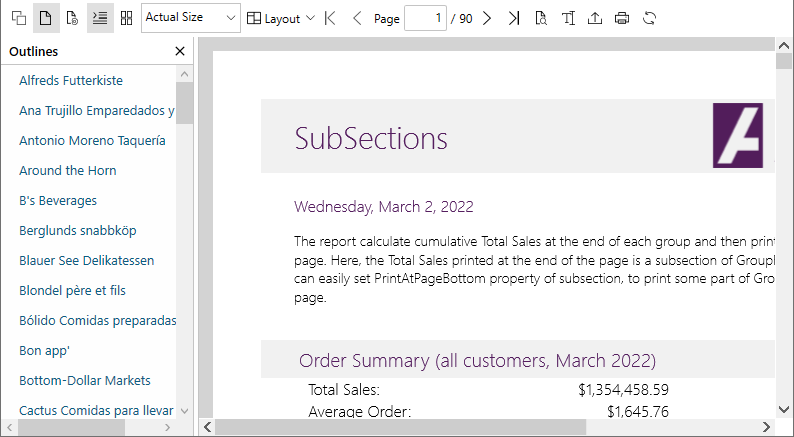Image resolution: width=794 pixels, height=437 pixels.
Task: Toggle the outlines panel button
Action: click(100, 18)
